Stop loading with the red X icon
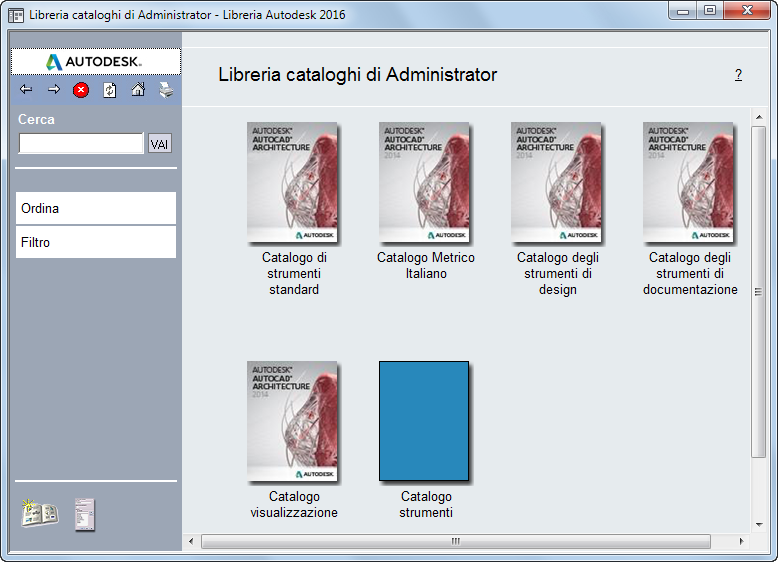 tap(81, 90)
